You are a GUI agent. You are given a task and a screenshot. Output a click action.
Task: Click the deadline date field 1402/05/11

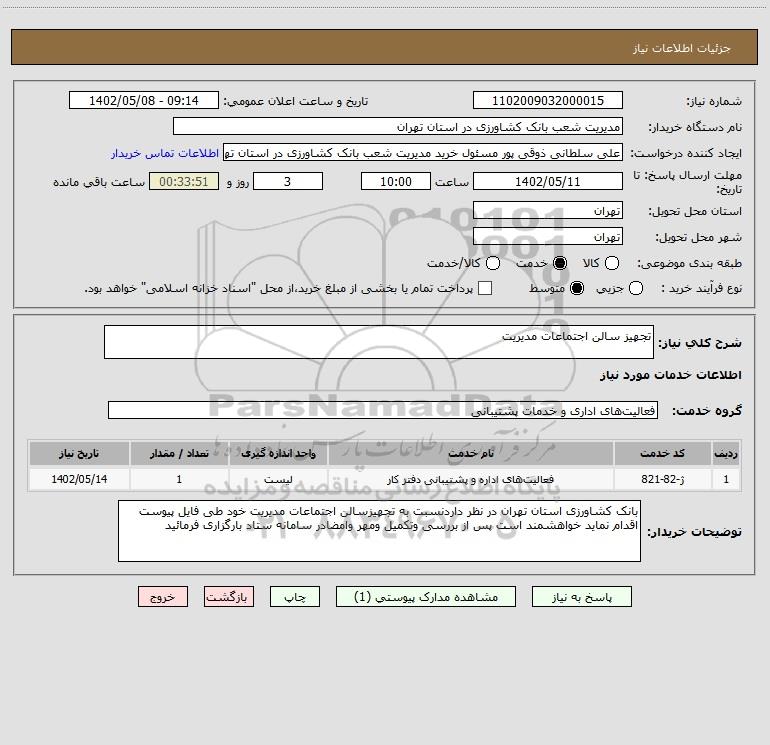coord(548,181)
